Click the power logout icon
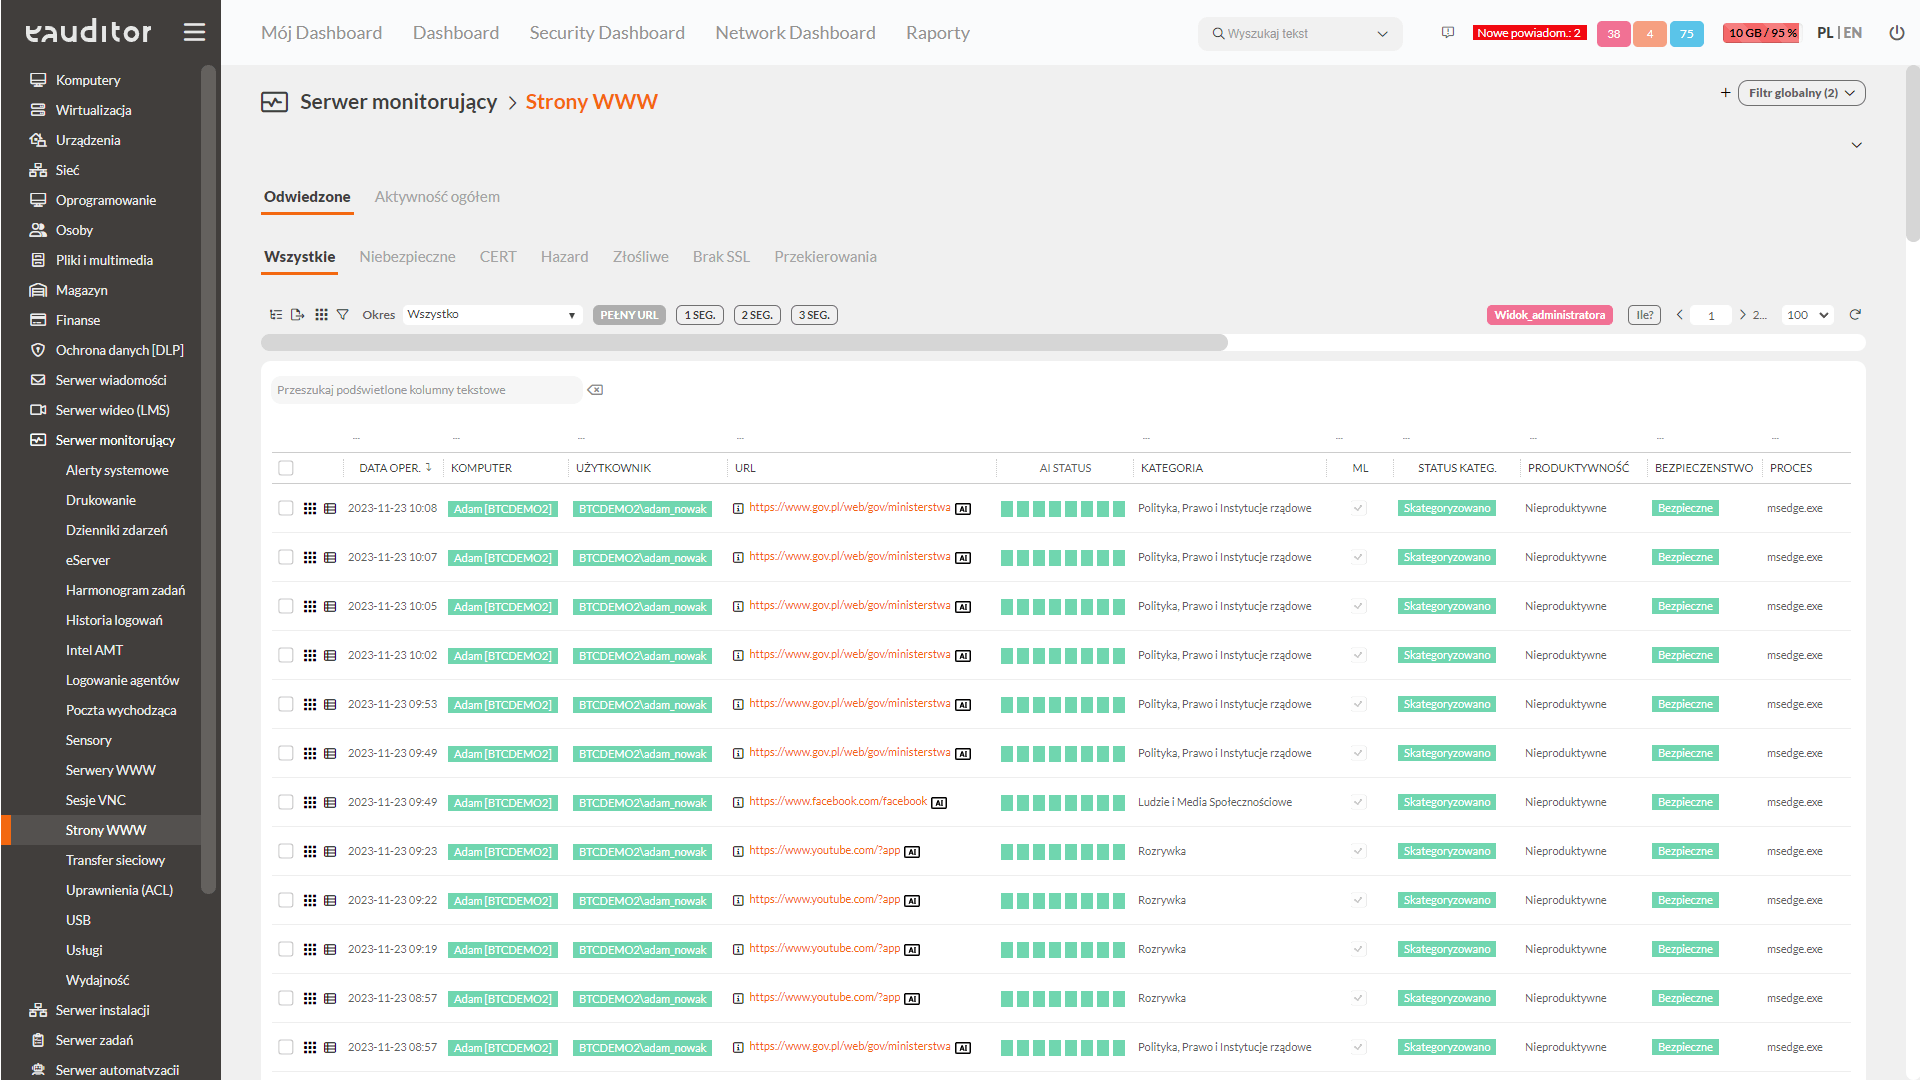 tap(1896, 33)
